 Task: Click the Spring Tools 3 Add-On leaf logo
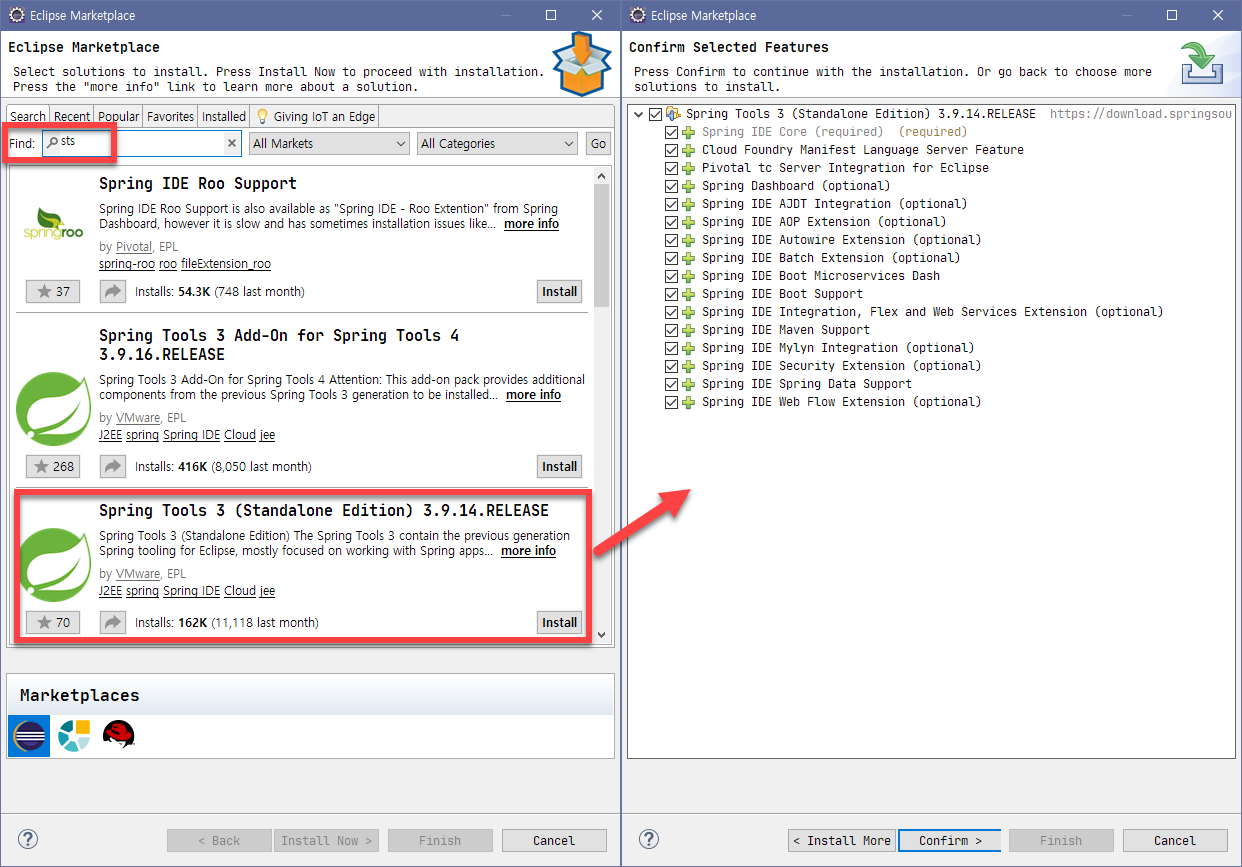54,408
